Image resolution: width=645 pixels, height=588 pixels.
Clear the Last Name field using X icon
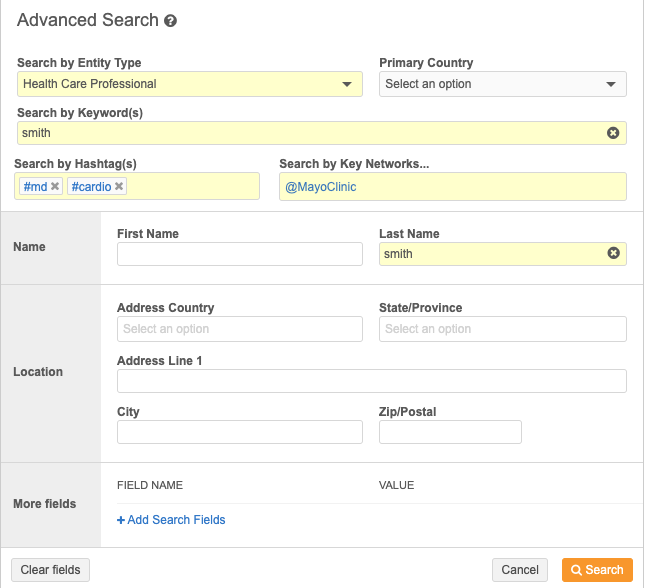pos(613,254)
